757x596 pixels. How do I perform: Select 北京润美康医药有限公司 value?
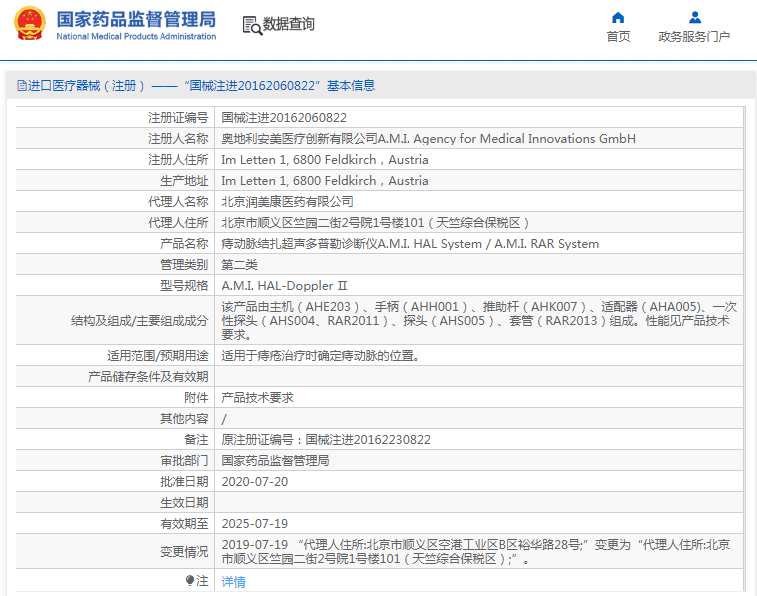tap(287, 202)
